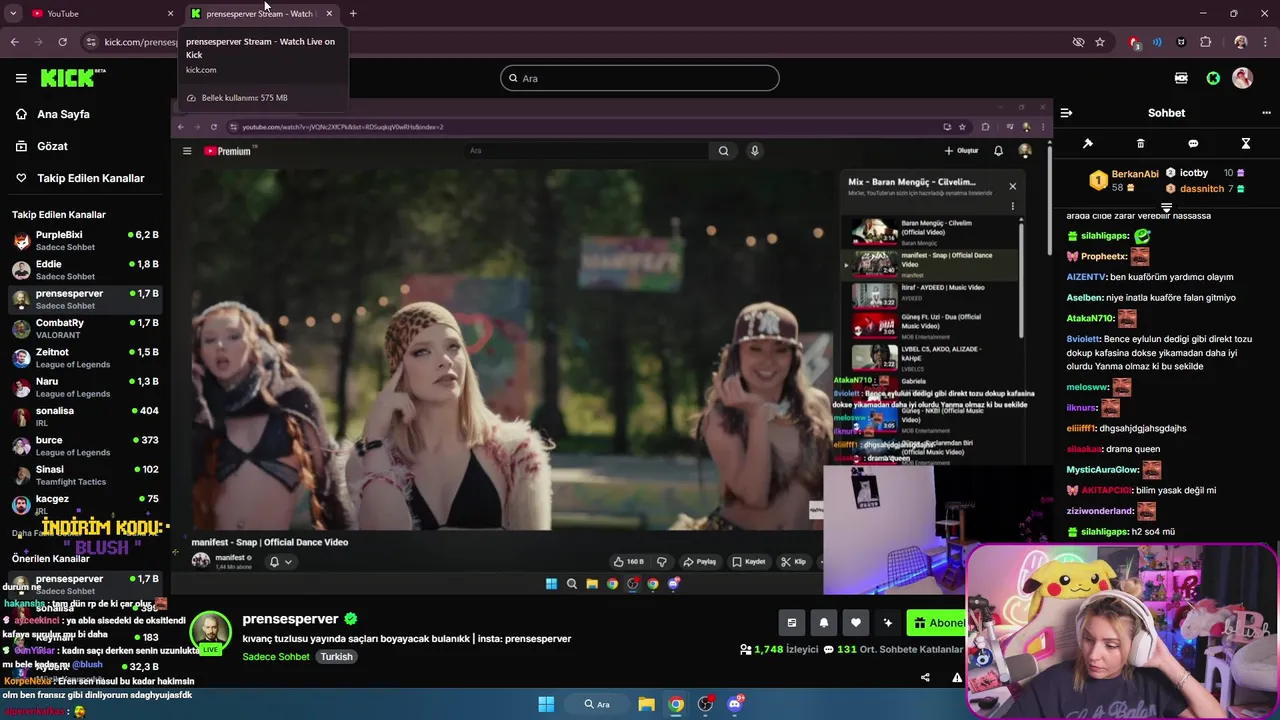Select kacgez channel in sidebar

pos(85,504)
